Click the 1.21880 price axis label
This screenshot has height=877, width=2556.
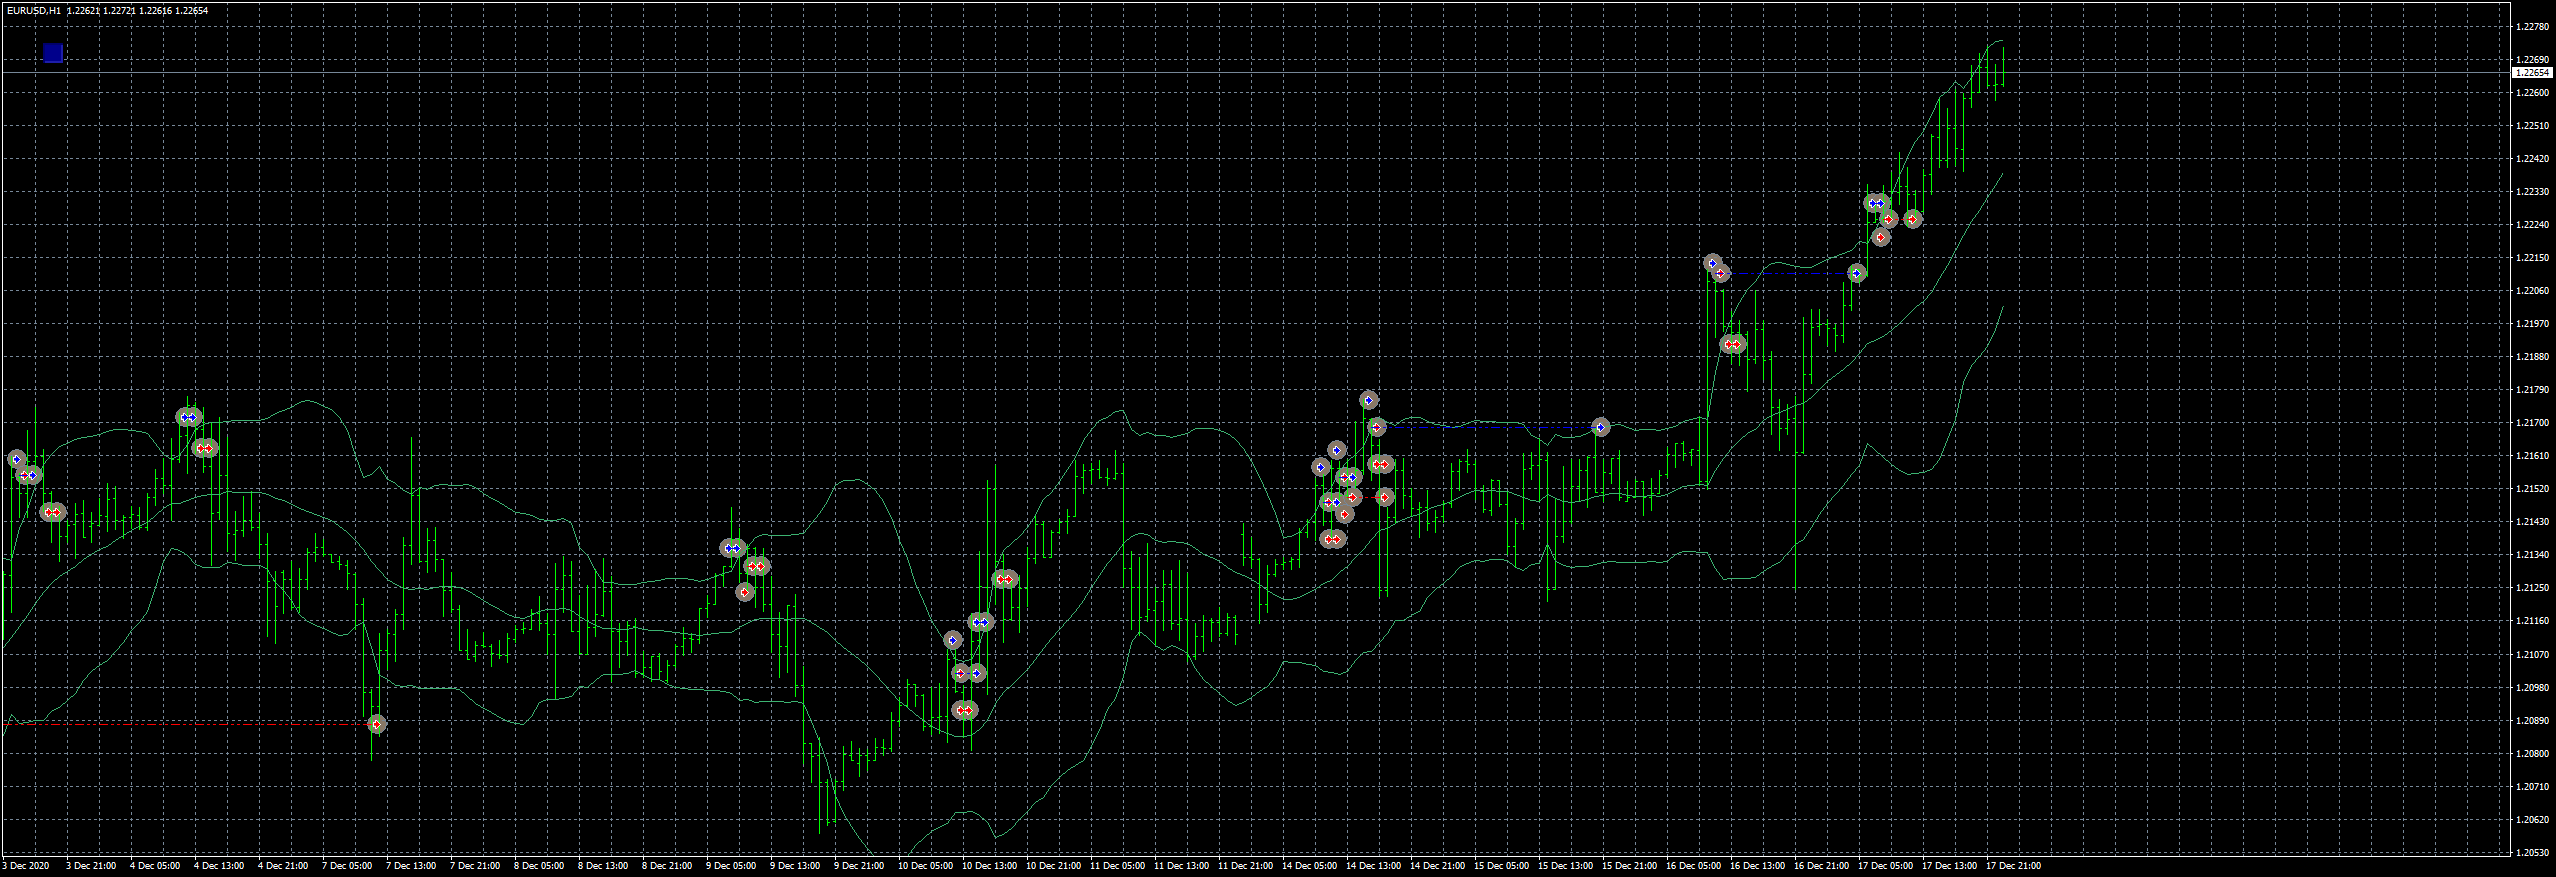click(2530, 357)
